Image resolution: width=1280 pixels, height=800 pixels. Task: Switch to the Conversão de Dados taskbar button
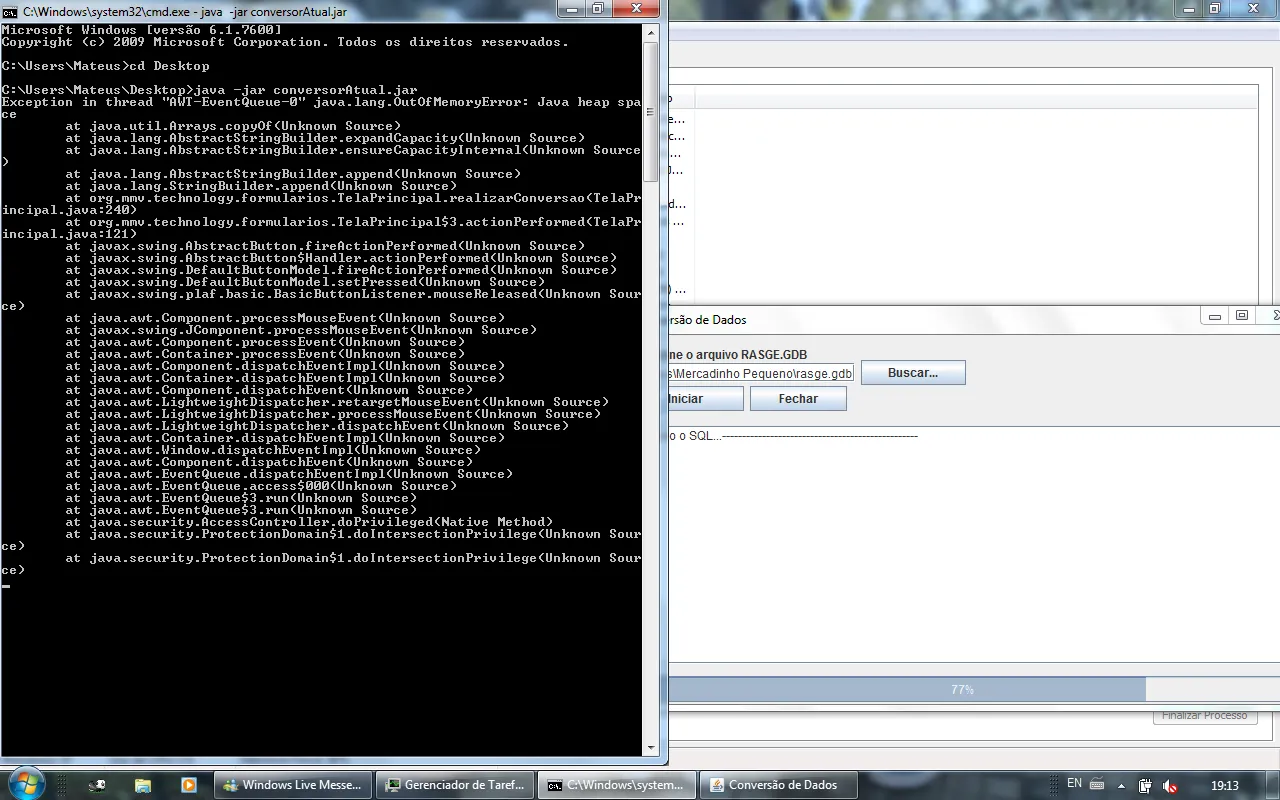[x=779, y=785]
